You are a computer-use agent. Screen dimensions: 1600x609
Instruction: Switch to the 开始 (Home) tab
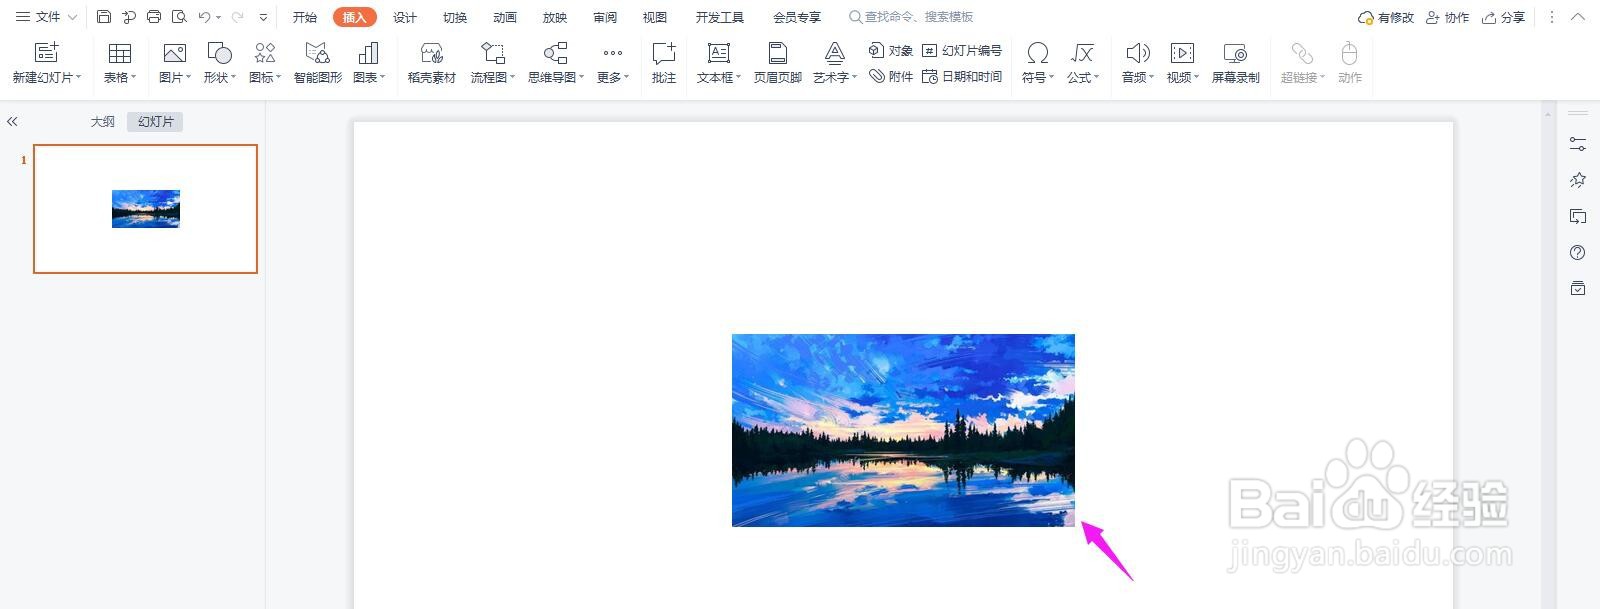pyautogui.click(x=305, y=17)
